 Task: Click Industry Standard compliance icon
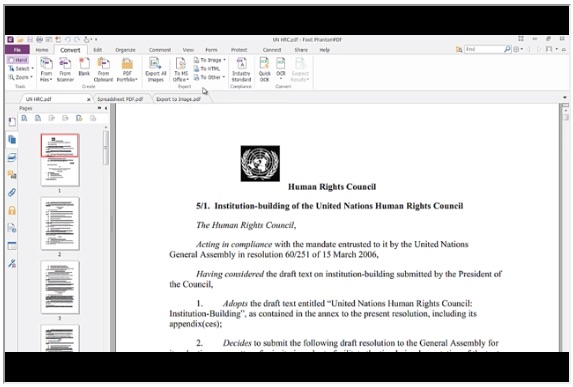point(241,69)
